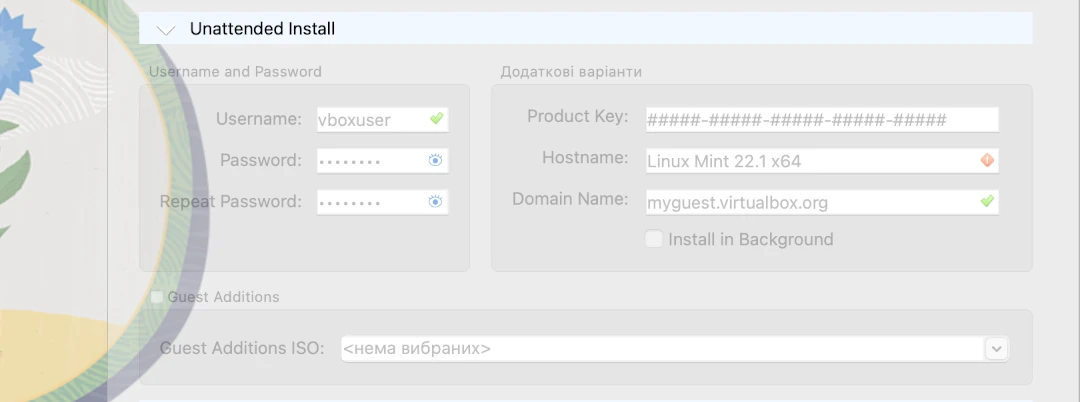The height and width of the screenshot is (402, 1080).
Task: Click into the Password field
Action: pyautogui.click(x=382, y=161)
